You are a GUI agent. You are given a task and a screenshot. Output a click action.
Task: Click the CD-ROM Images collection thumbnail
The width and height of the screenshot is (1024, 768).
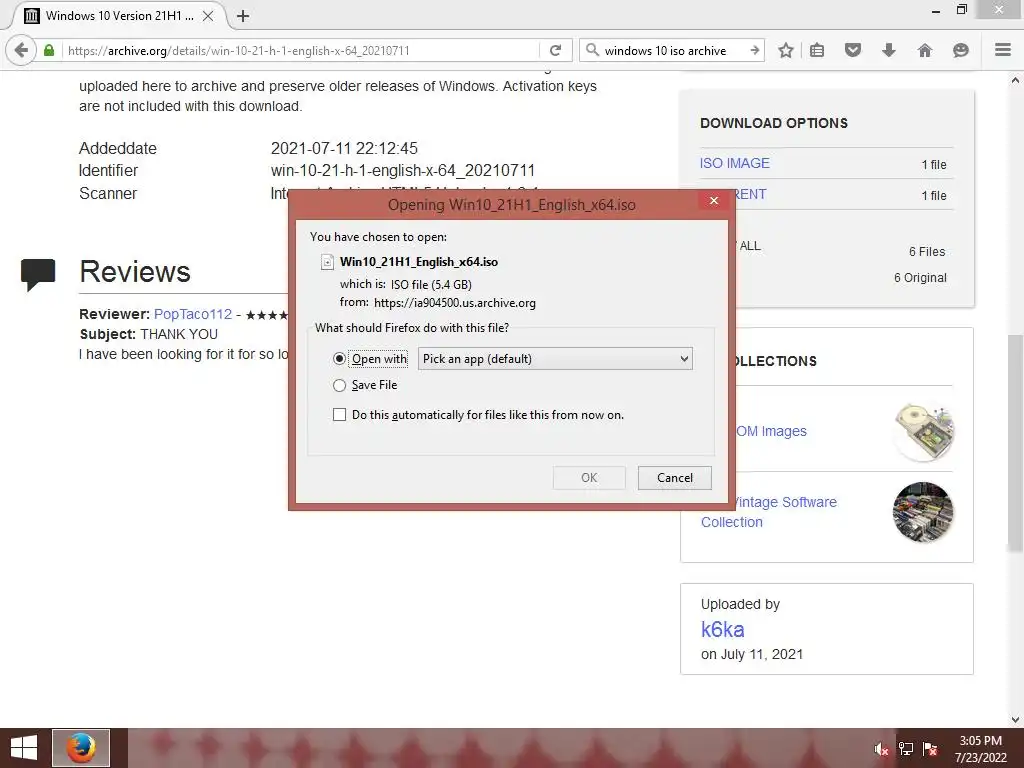923,432
